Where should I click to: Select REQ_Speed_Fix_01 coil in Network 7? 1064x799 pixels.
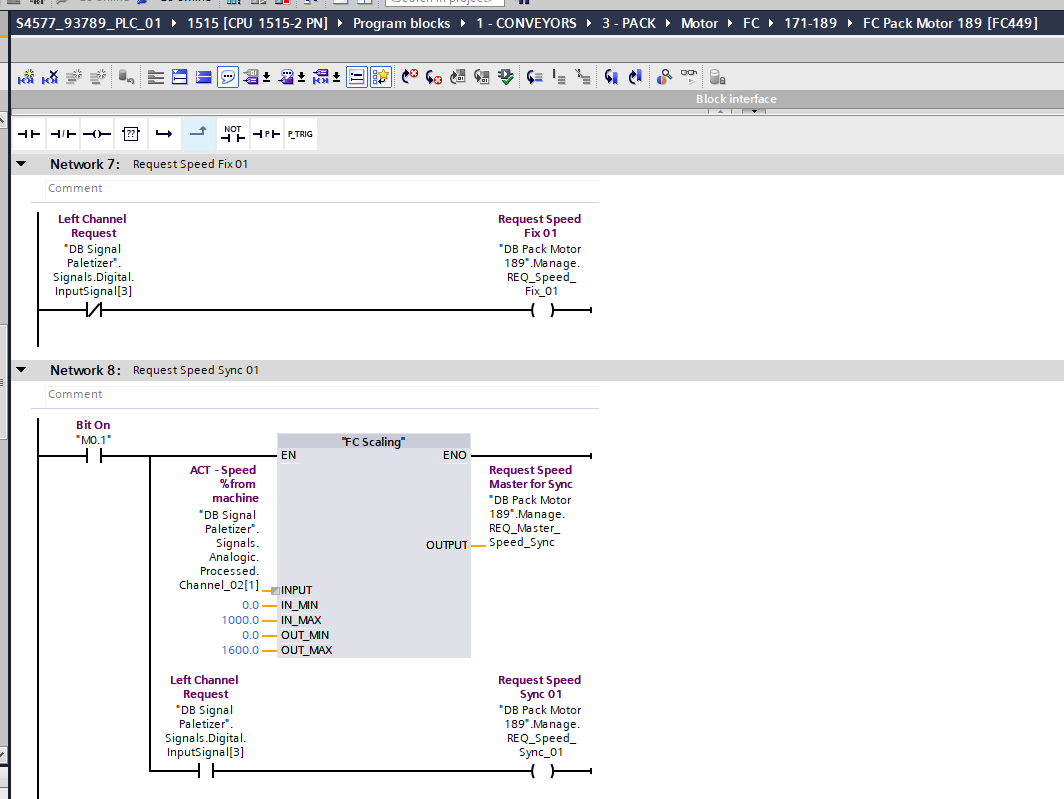(x=542, y=310)
